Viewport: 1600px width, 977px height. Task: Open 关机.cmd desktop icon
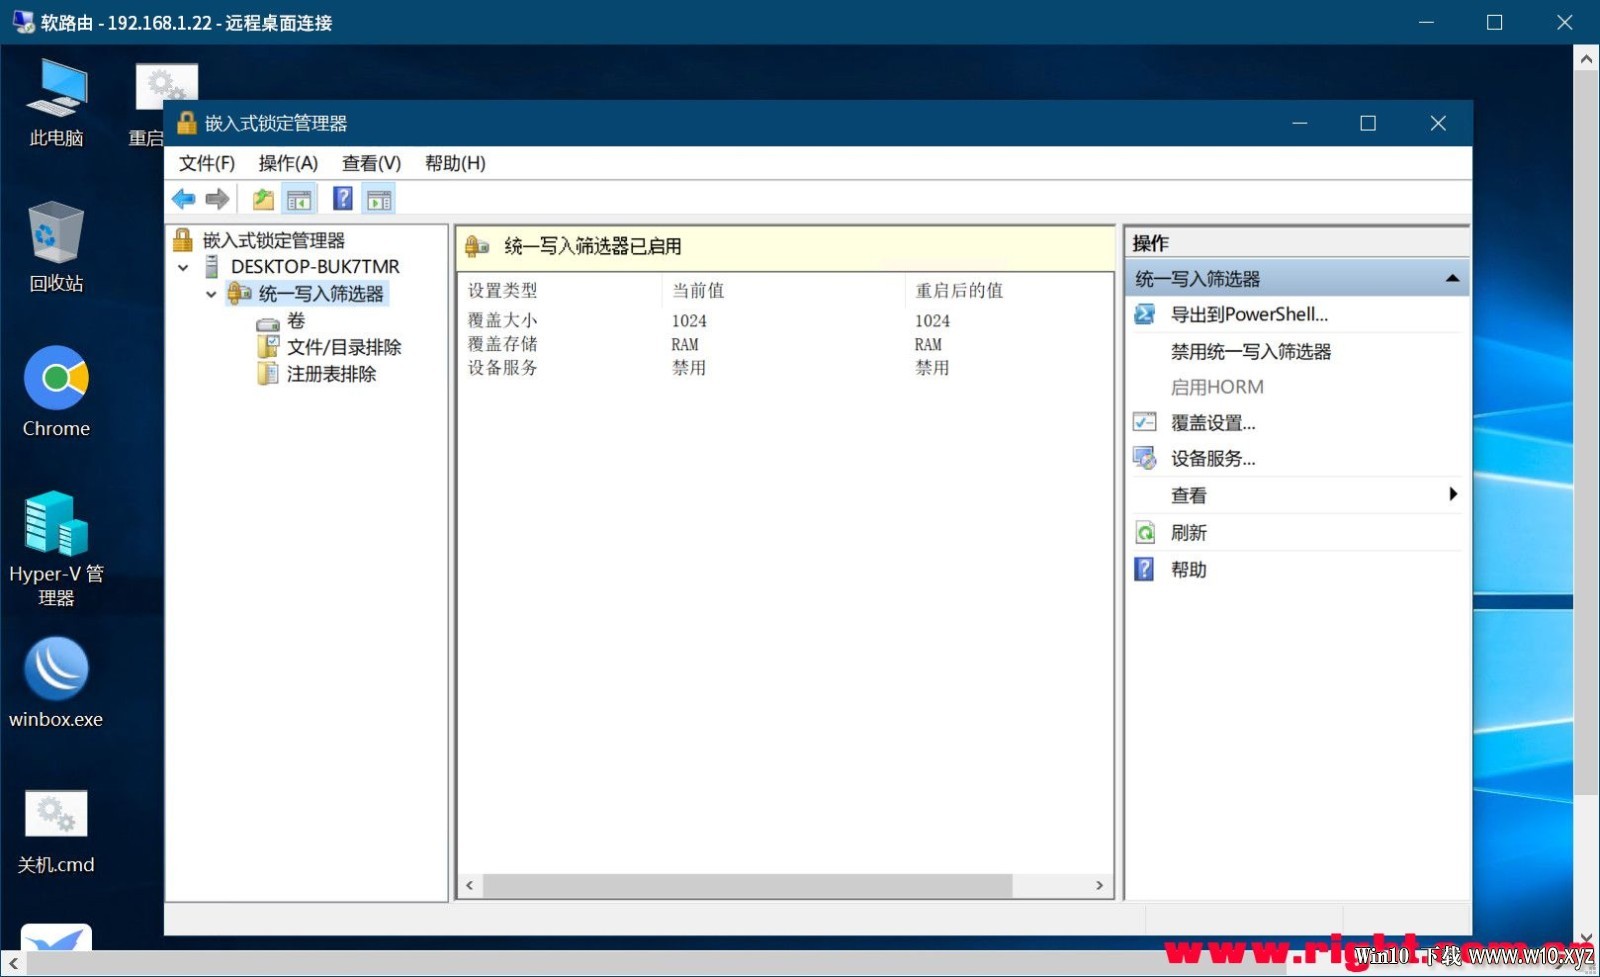pyautogui.click(x=56, y=830)
